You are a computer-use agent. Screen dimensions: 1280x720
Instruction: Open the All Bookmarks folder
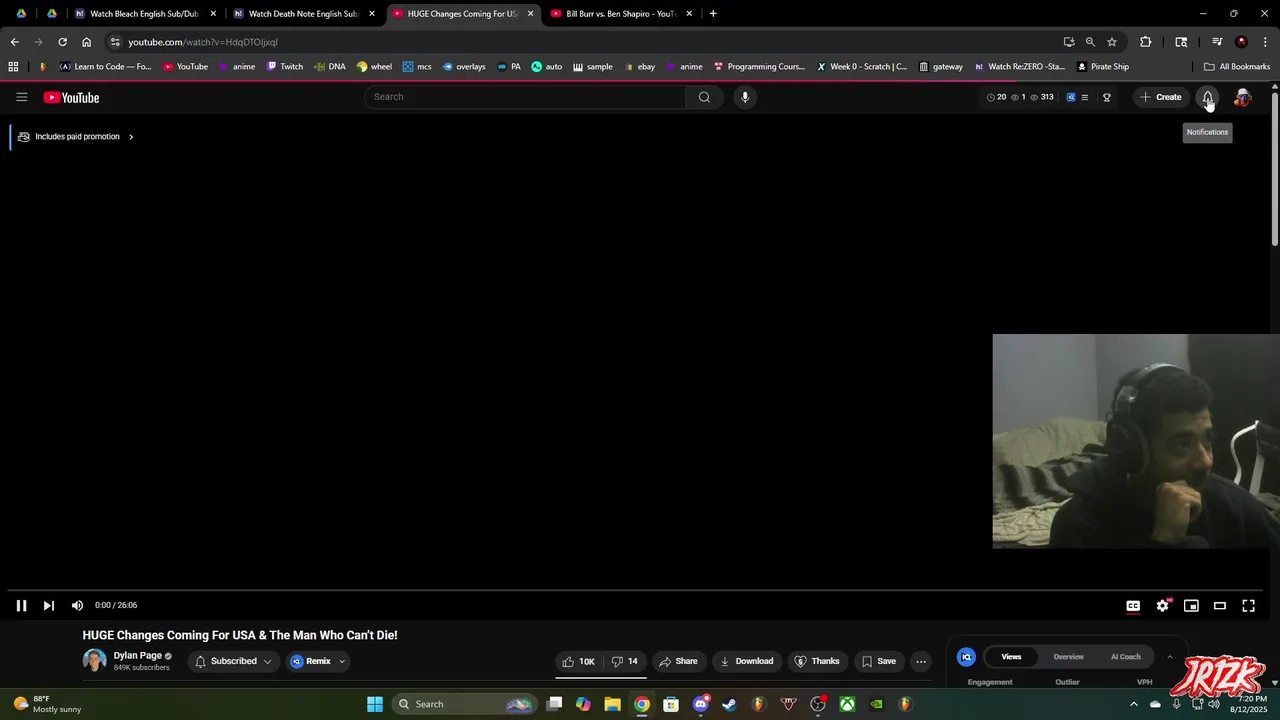[1237, 67]
